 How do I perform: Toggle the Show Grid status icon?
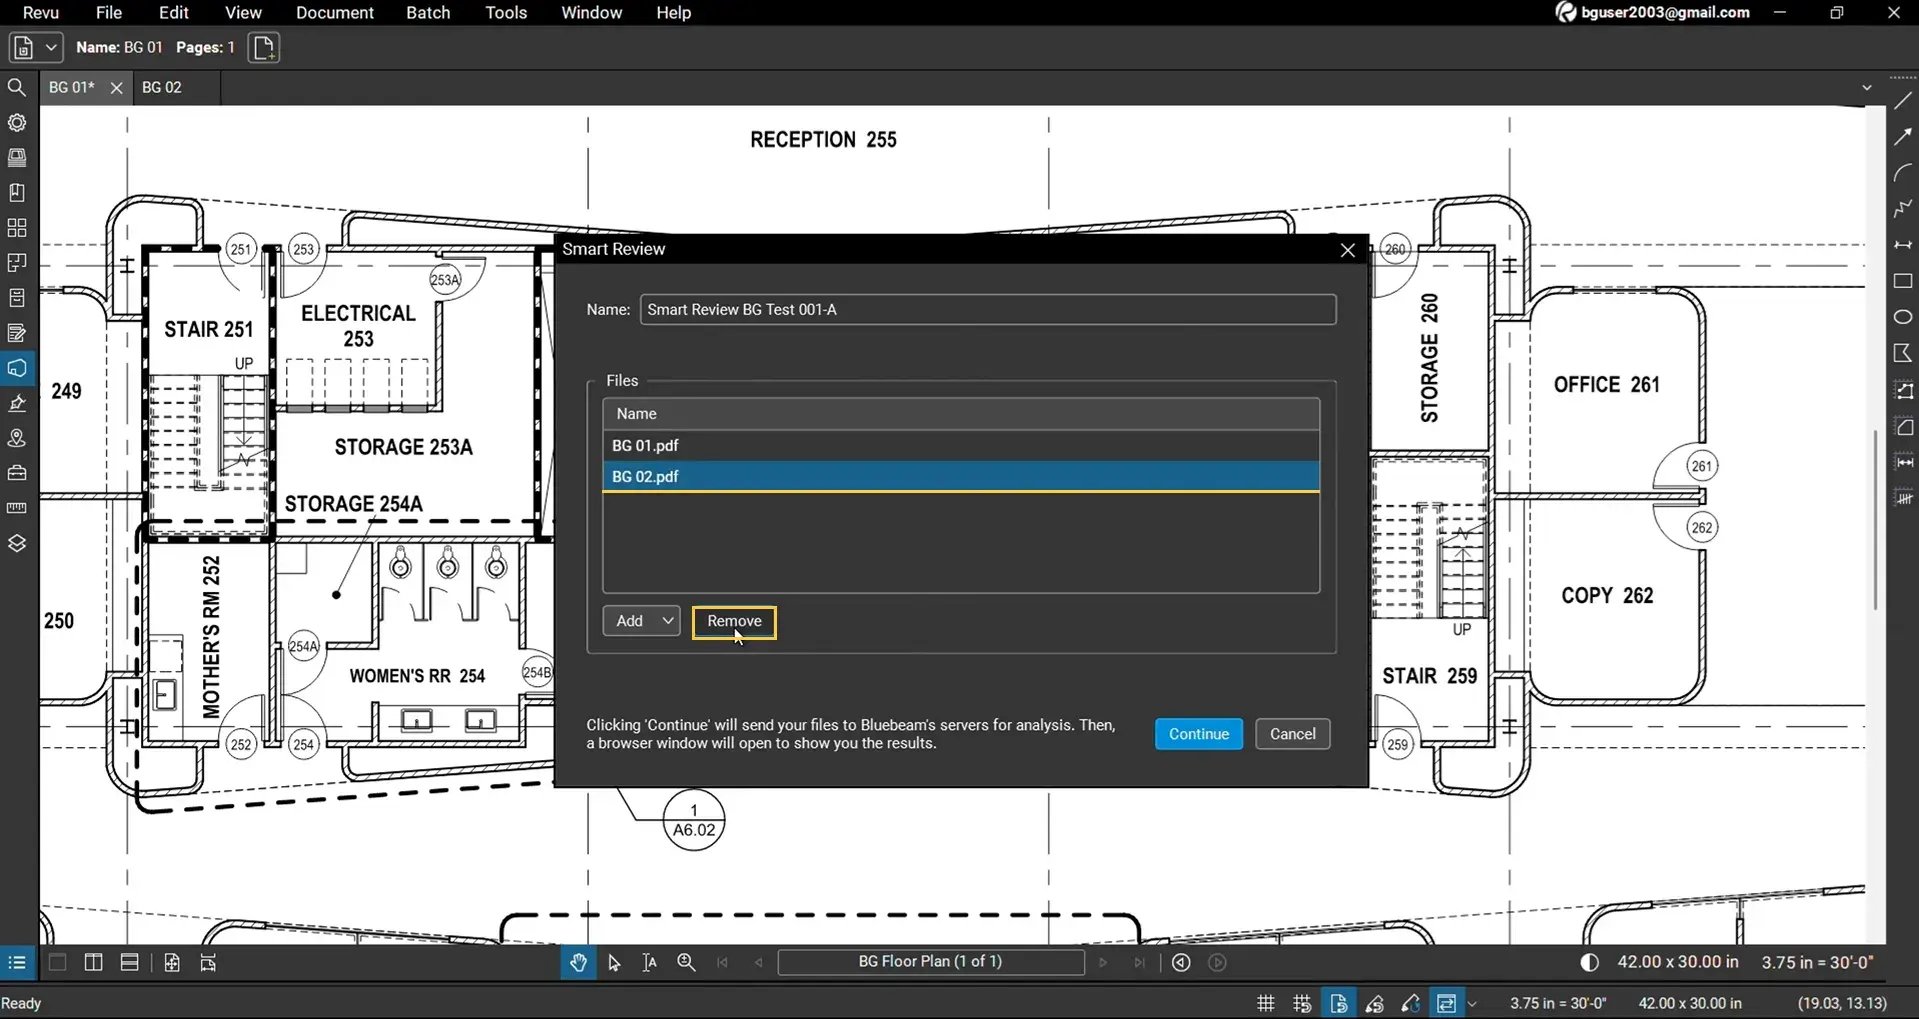(x=1266, y=1003)
